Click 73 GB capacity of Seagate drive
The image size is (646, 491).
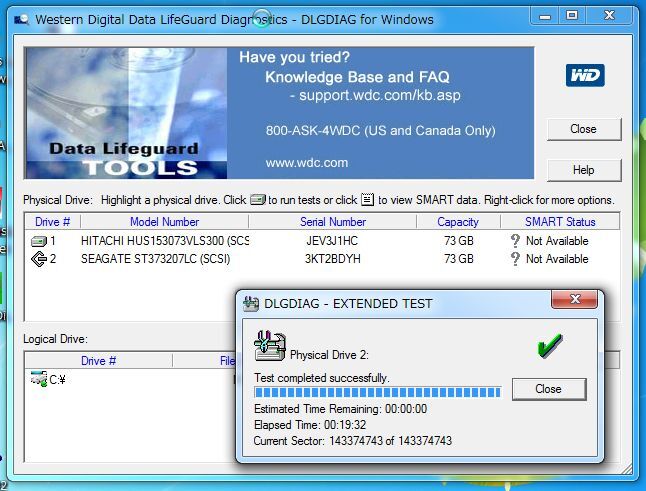tap(459, 259)
